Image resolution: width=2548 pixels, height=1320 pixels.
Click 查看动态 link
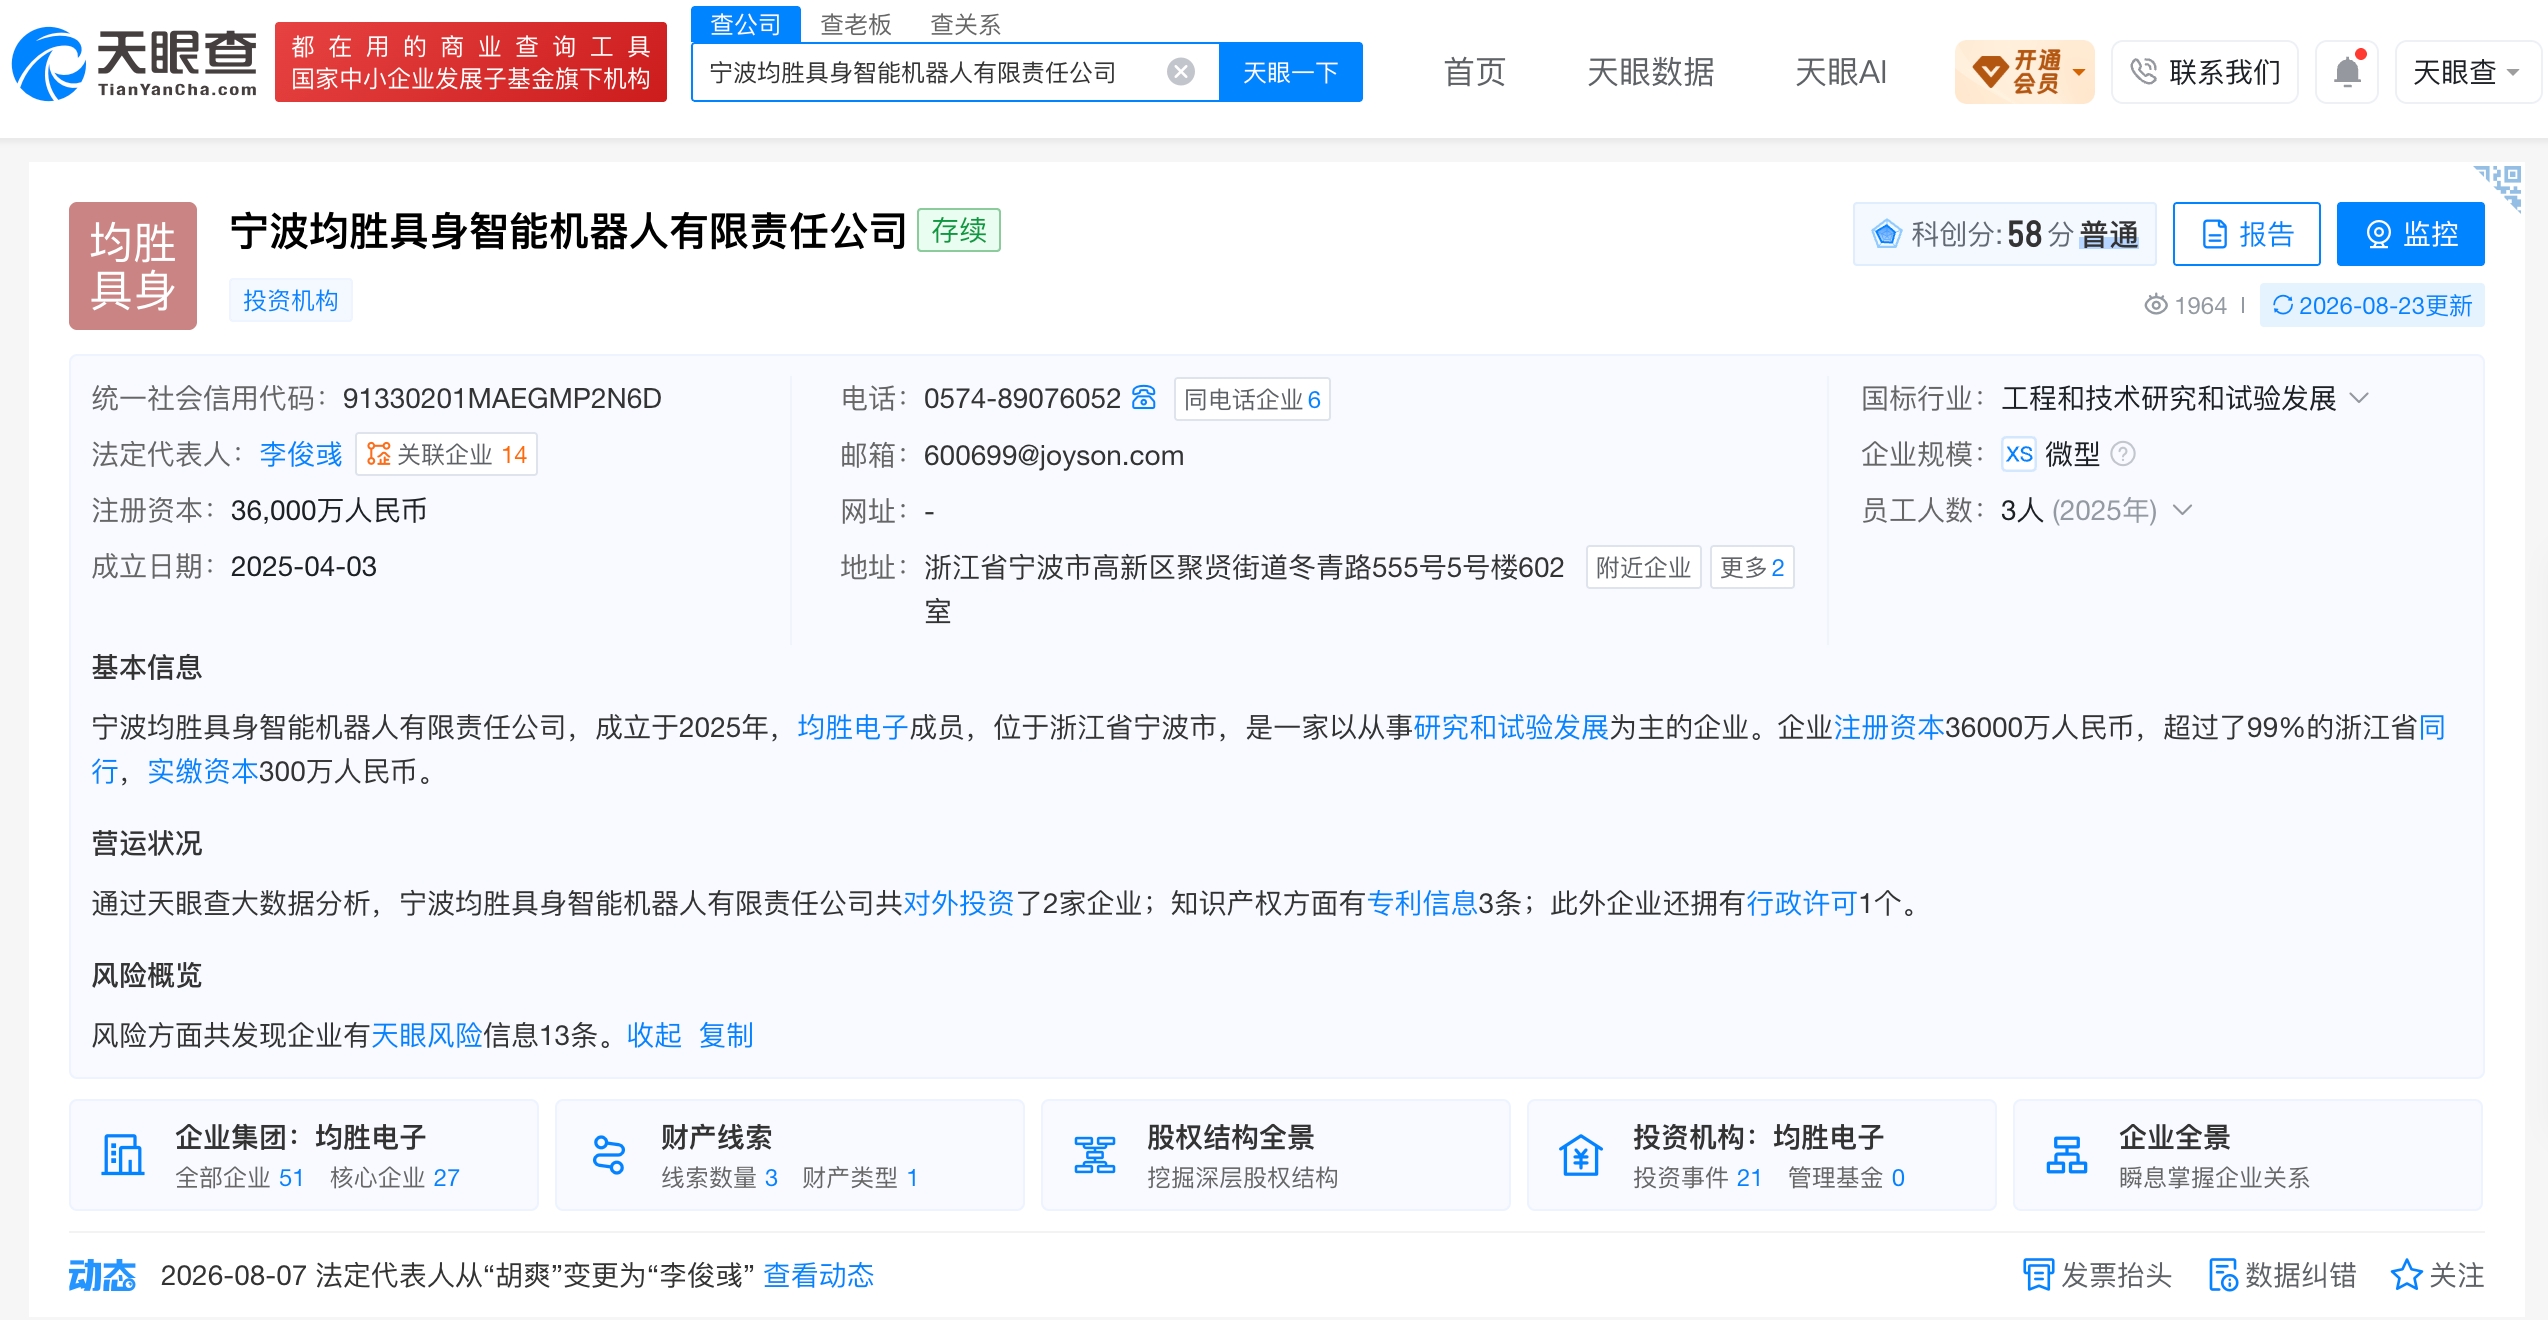tap(819, 1275)
